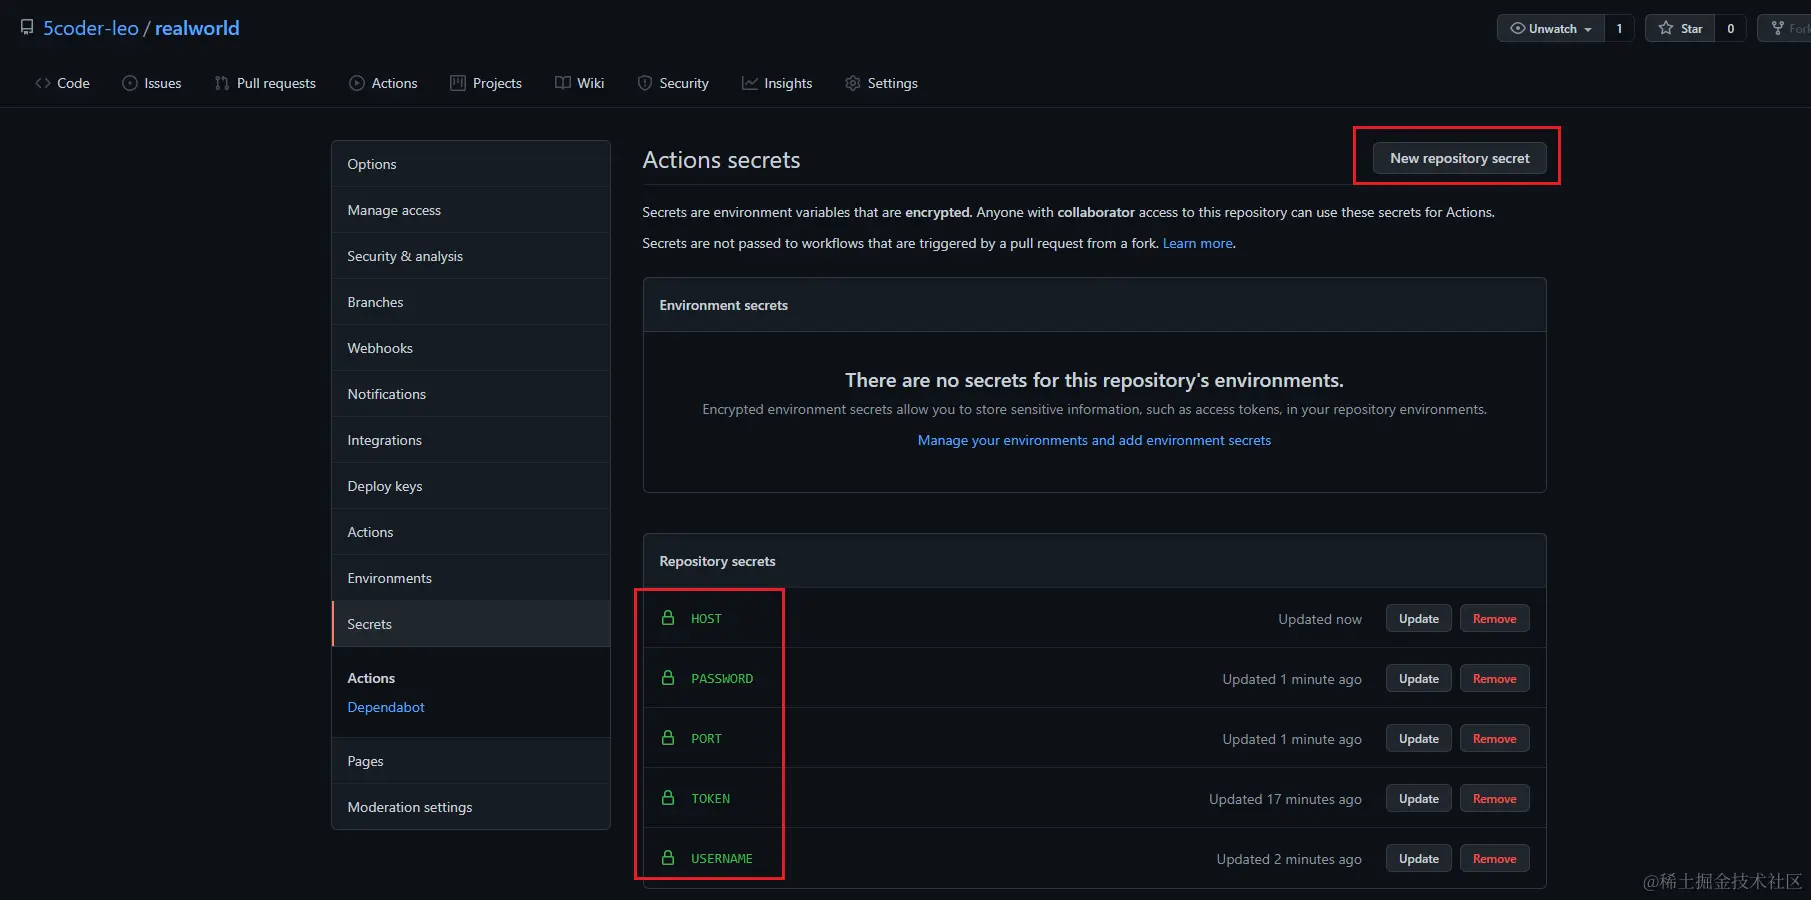The width and height of the screenshot is (1811, 900).
Task: Click the lock icon beside HOST secret
Action: (668, 618)
